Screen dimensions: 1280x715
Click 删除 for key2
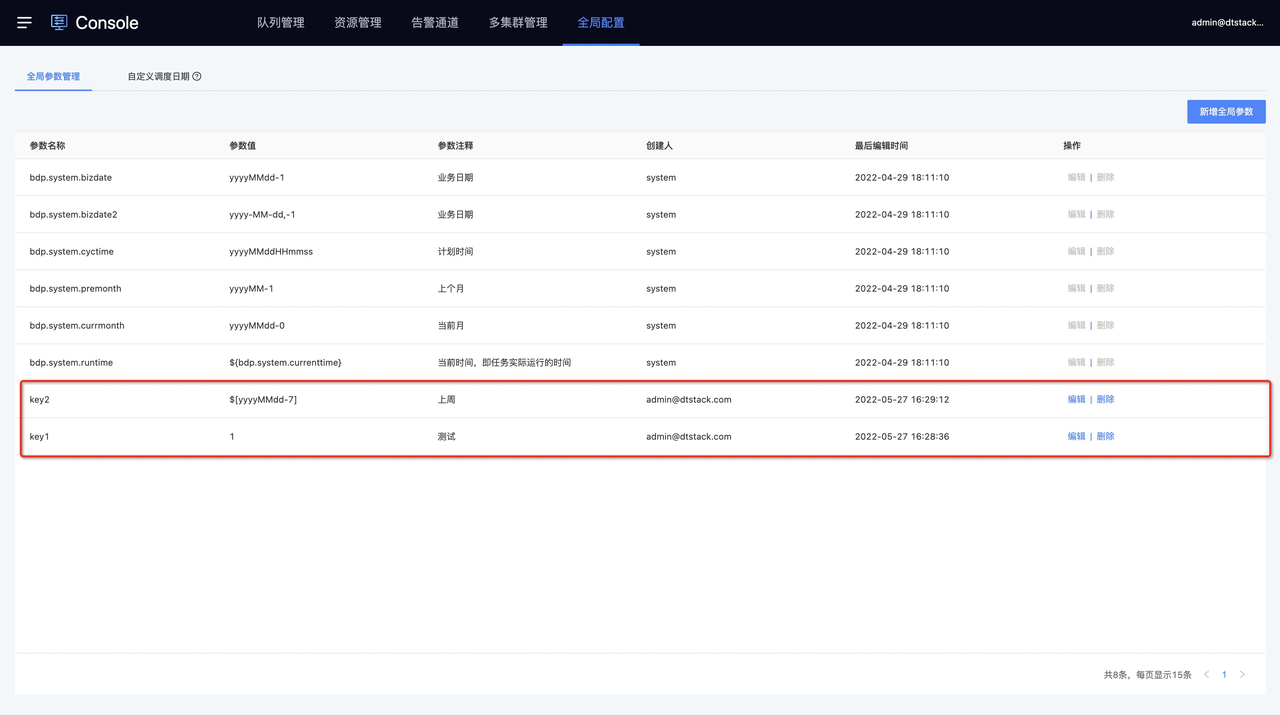pyautogui.click(x=1105, y=399)
